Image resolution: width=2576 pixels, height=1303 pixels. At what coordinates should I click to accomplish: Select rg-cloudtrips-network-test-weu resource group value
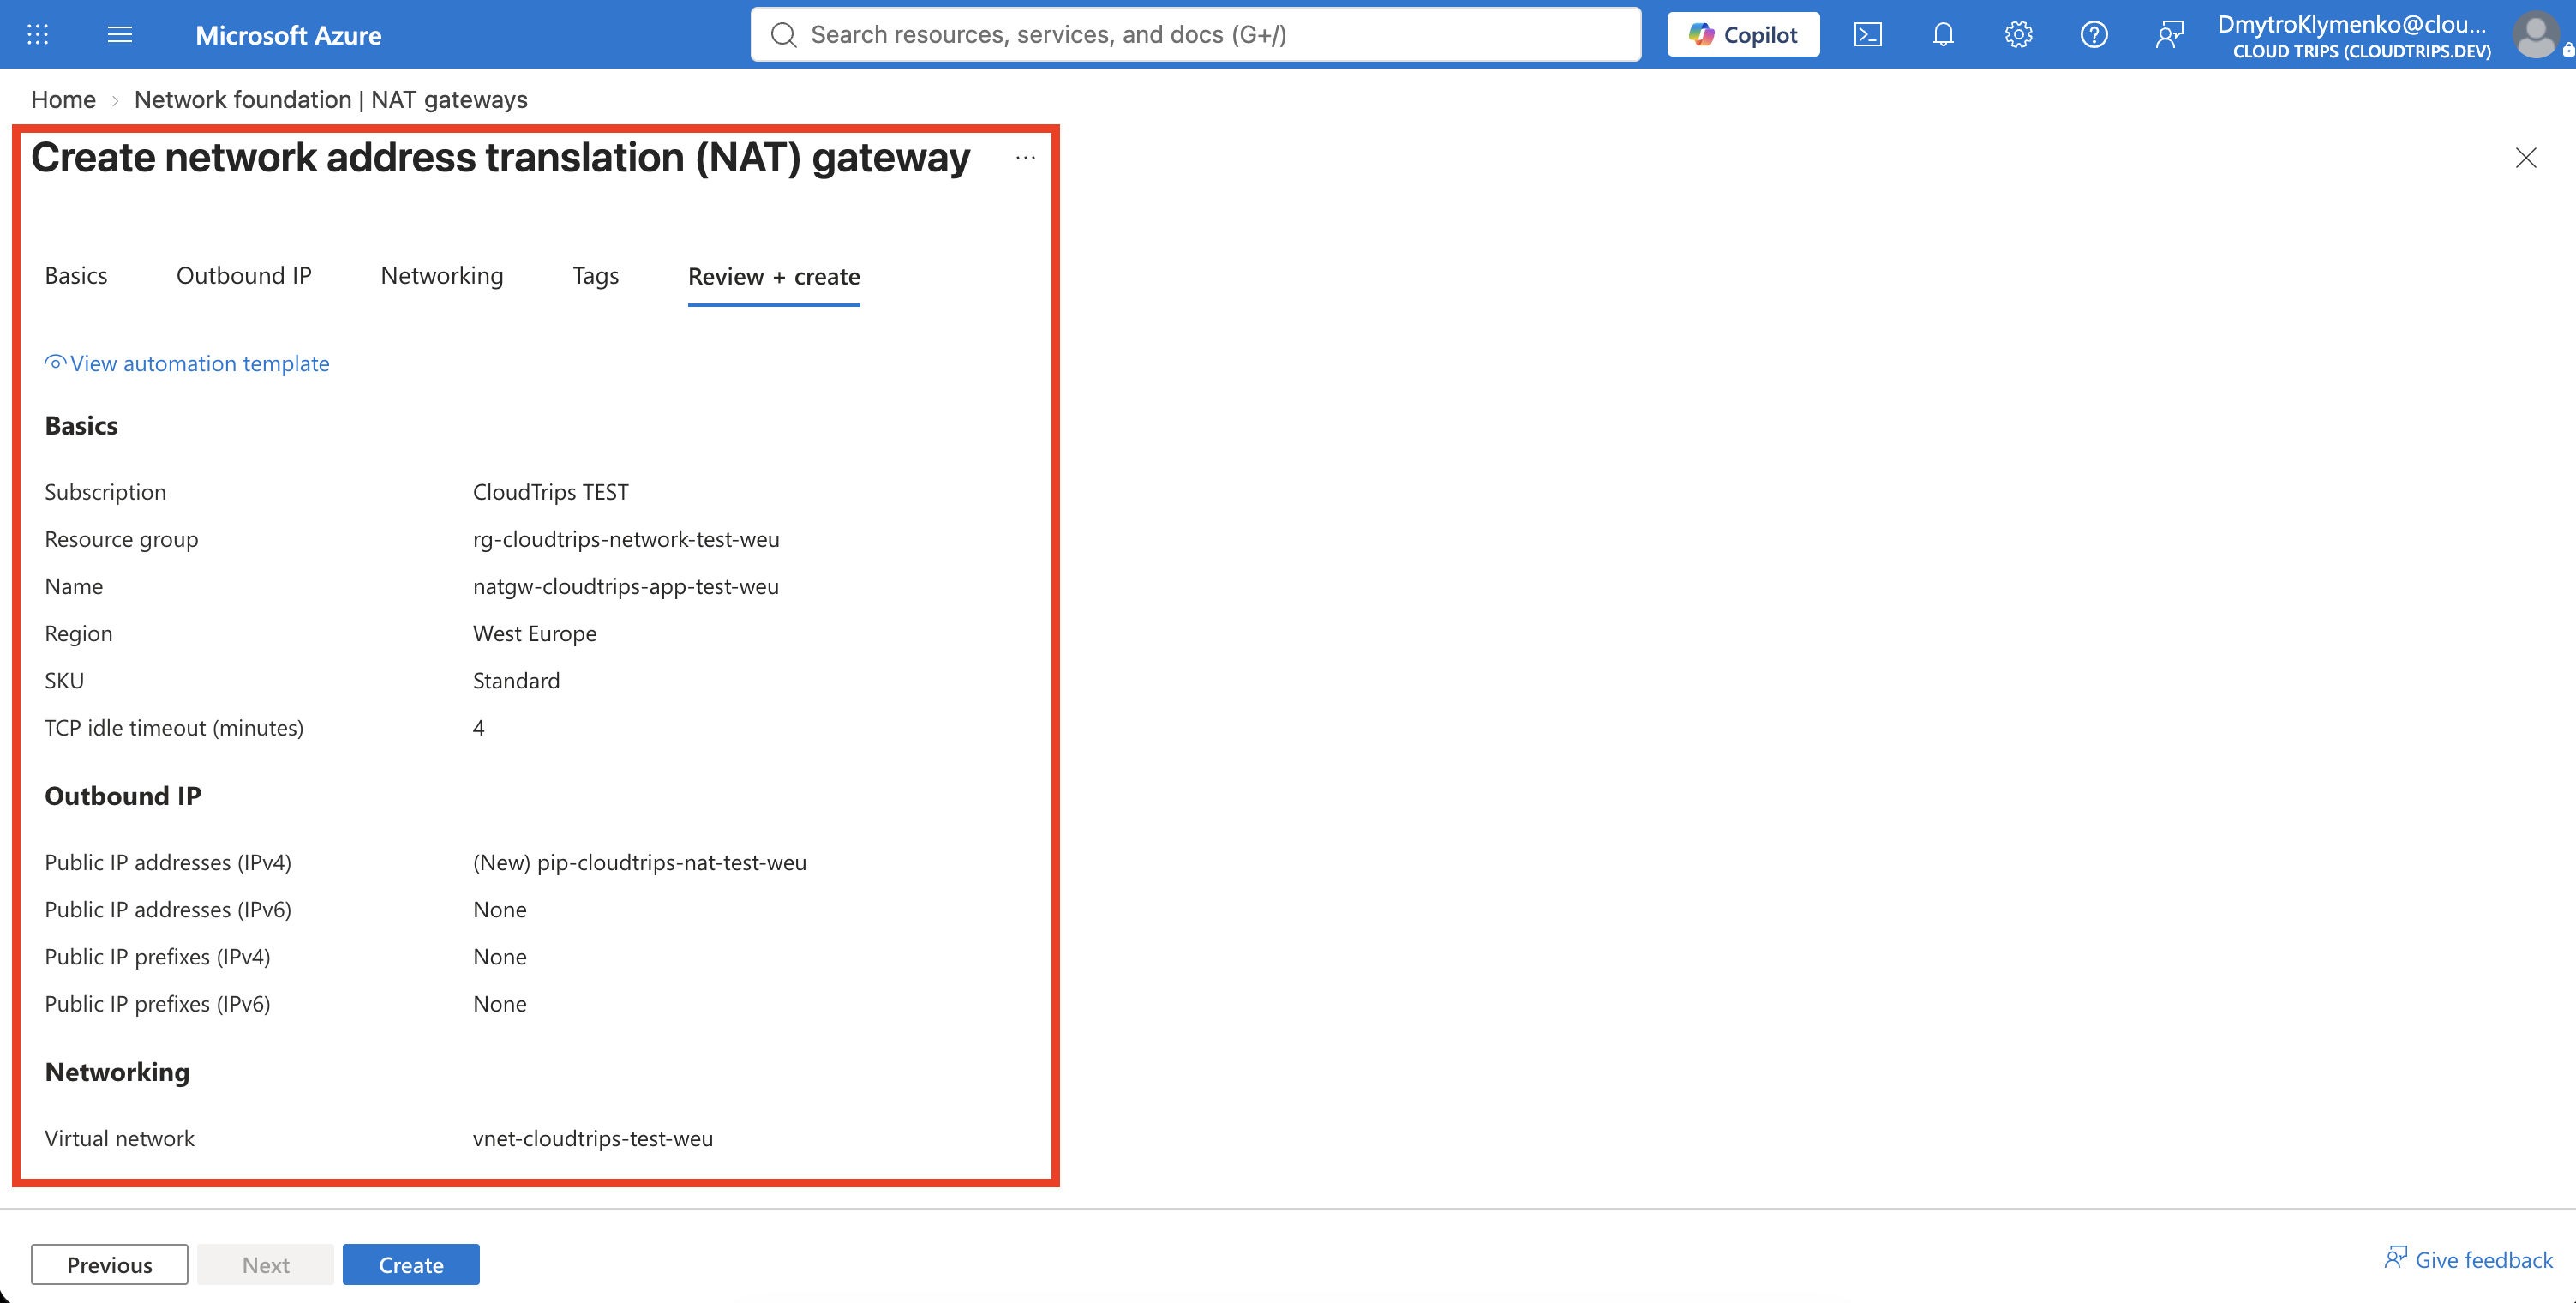626,539
